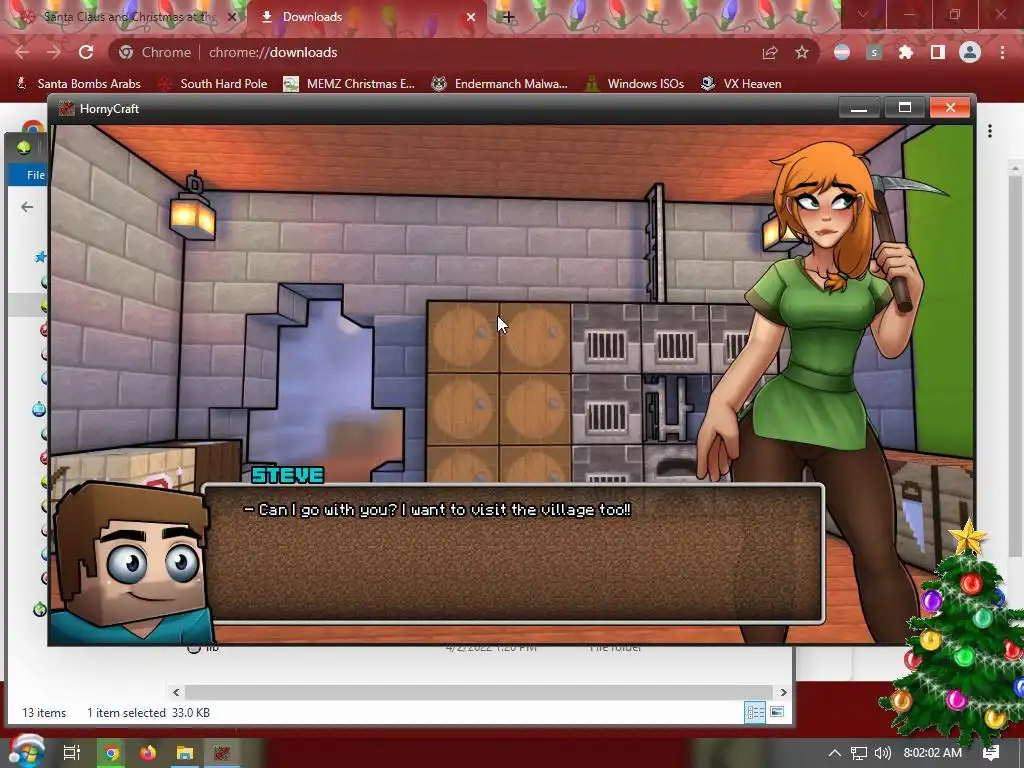Click File Explorer back arrow

coord(27,207)
